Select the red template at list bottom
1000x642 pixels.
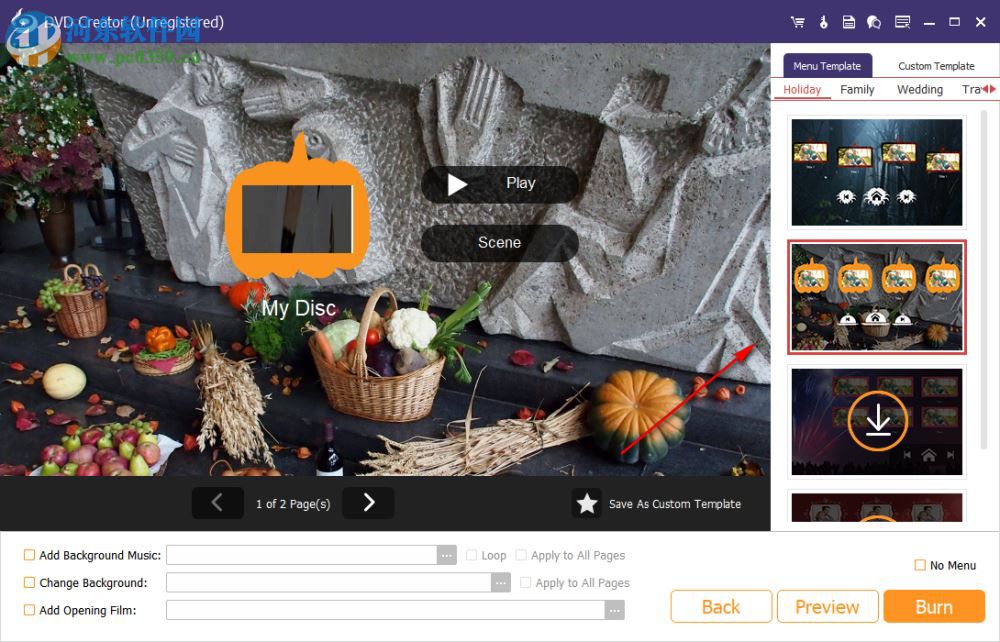(x=877, y=507)
